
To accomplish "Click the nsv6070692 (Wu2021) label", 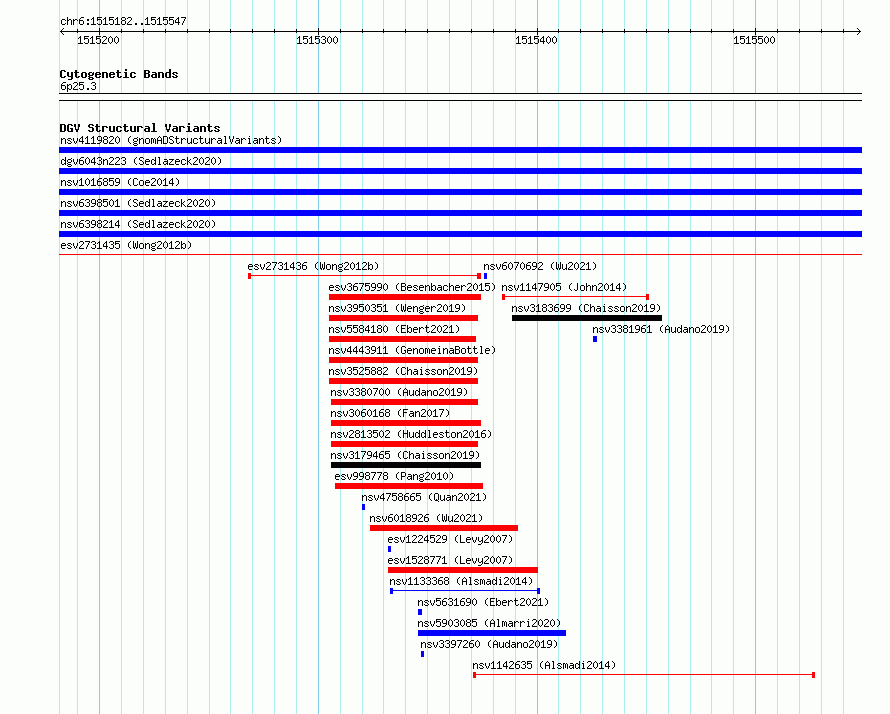I will click(540, 266).
